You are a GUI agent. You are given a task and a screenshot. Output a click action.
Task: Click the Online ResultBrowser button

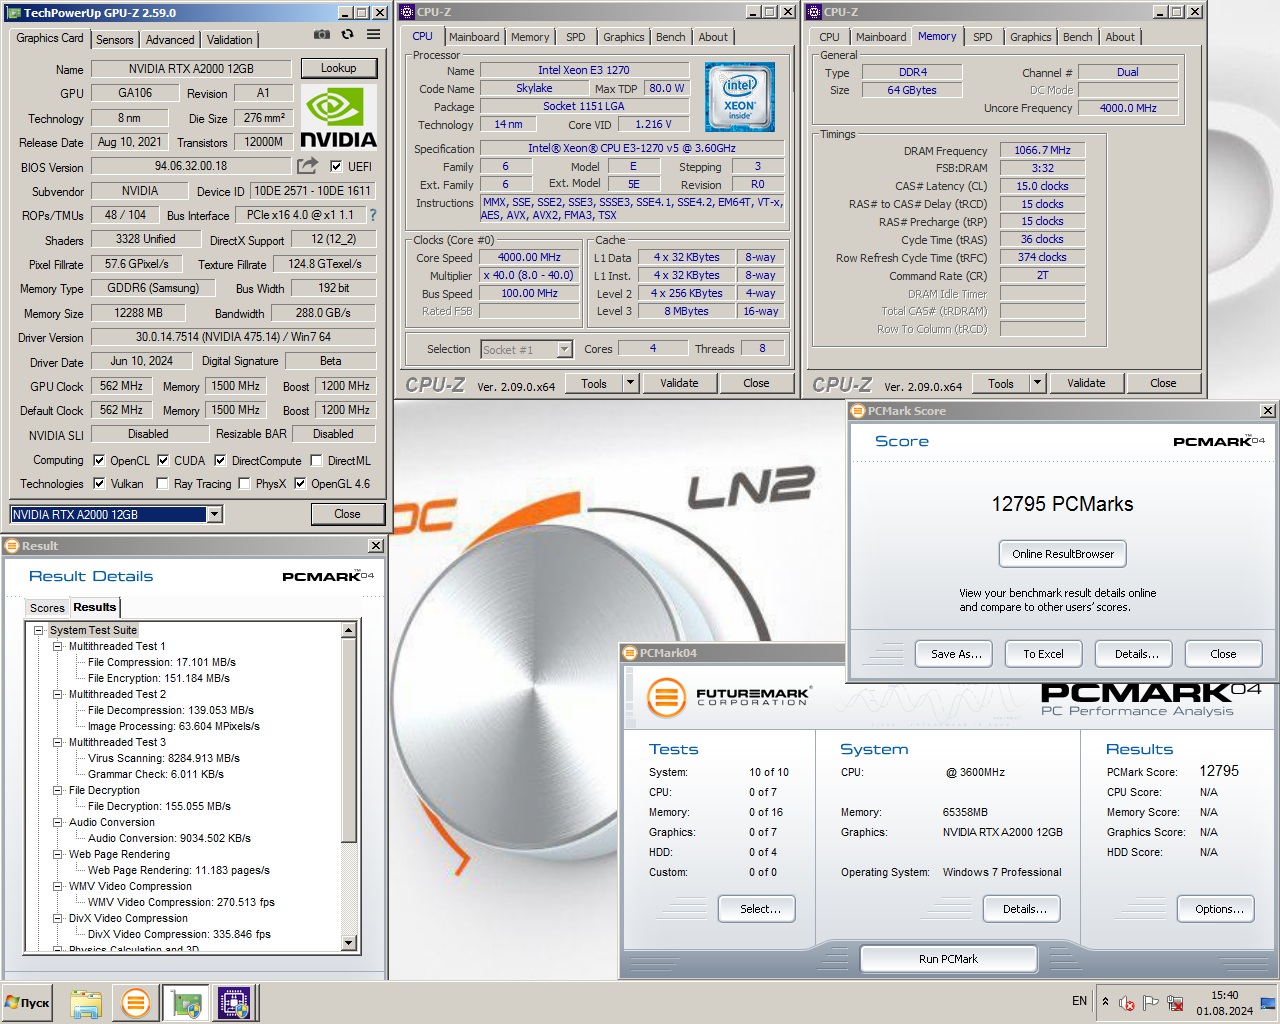pyautogui.click(x=1063, y=554)
